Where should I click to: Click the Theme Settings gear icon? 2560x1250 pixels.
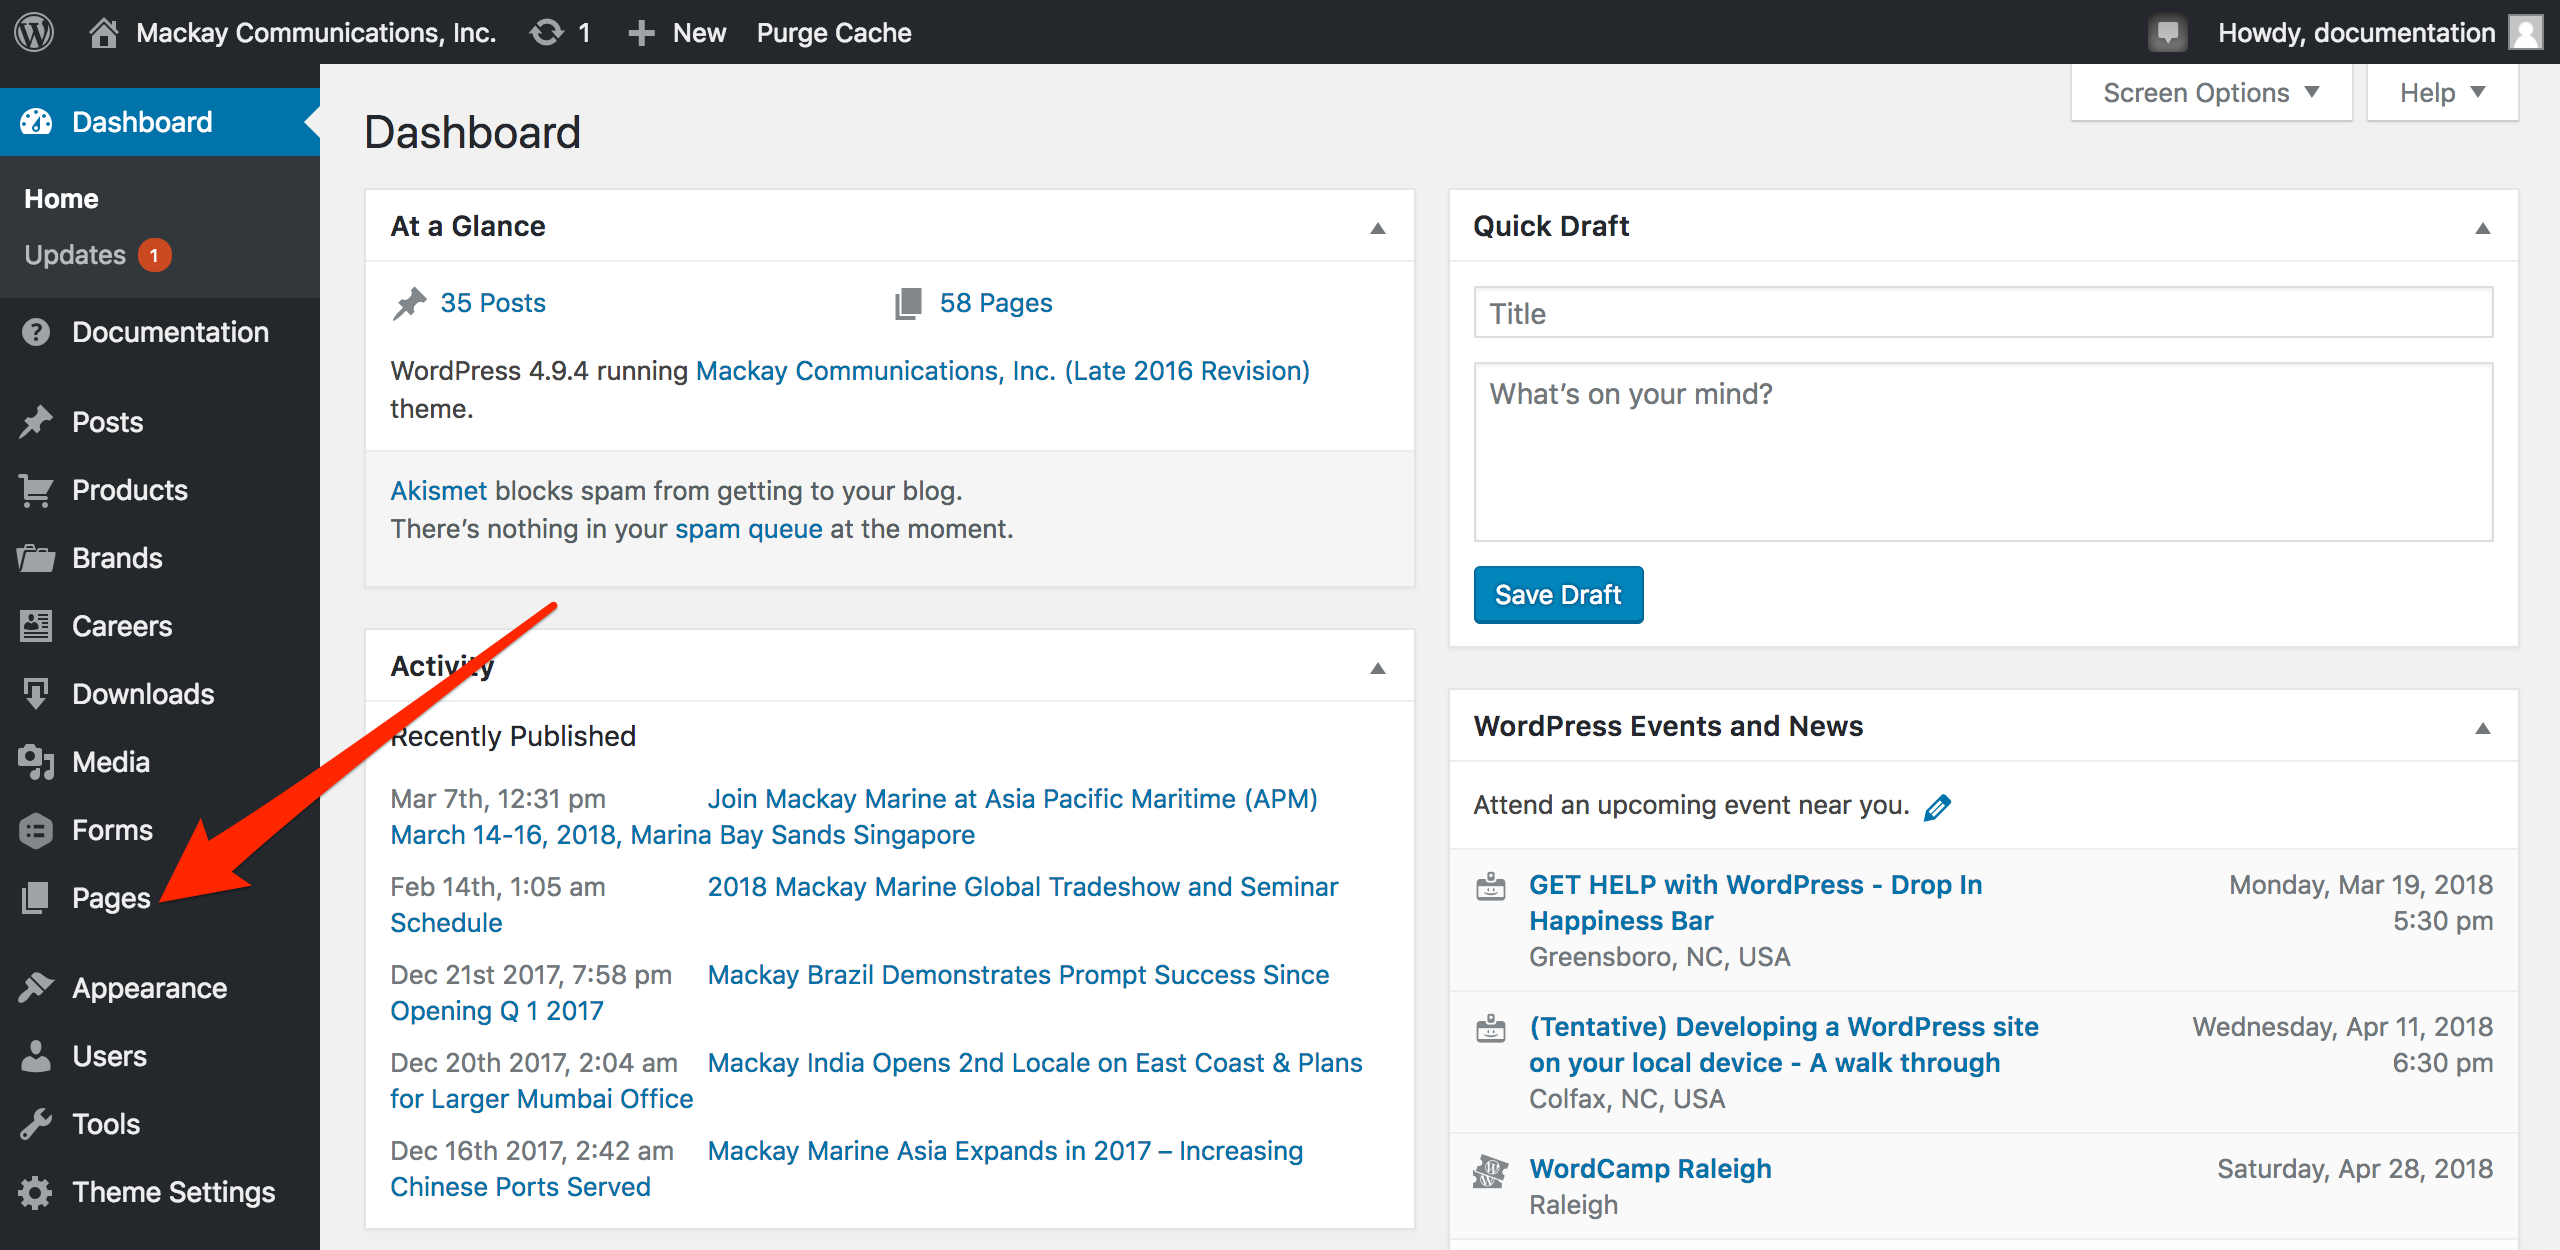[36, 1192]
